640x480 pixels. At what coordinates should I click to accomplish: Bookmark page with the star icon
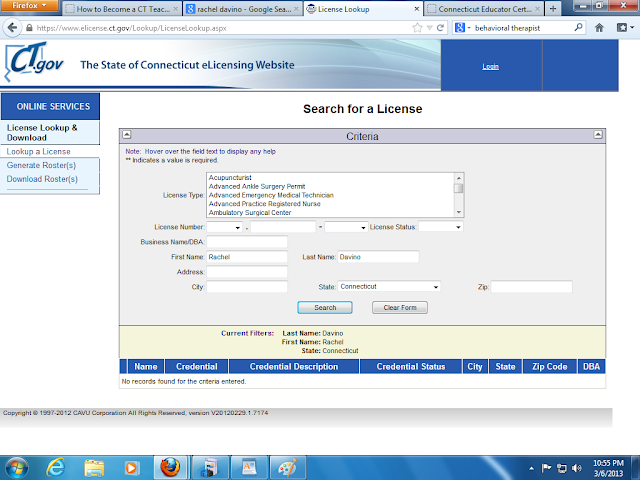(417, 28)
